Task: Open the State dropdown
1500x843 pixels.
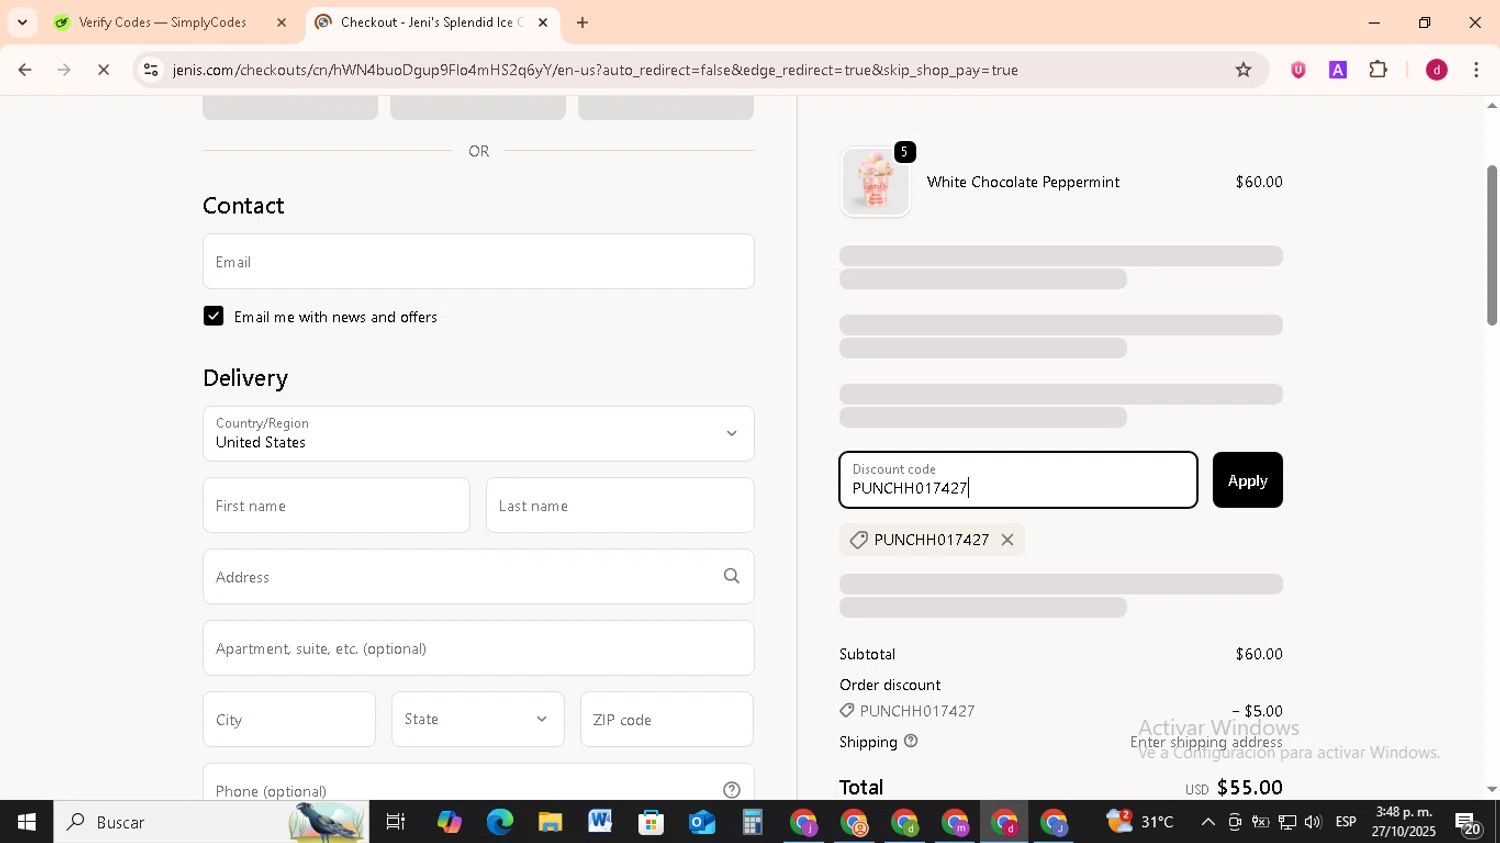Action: [x=478, y=720]
